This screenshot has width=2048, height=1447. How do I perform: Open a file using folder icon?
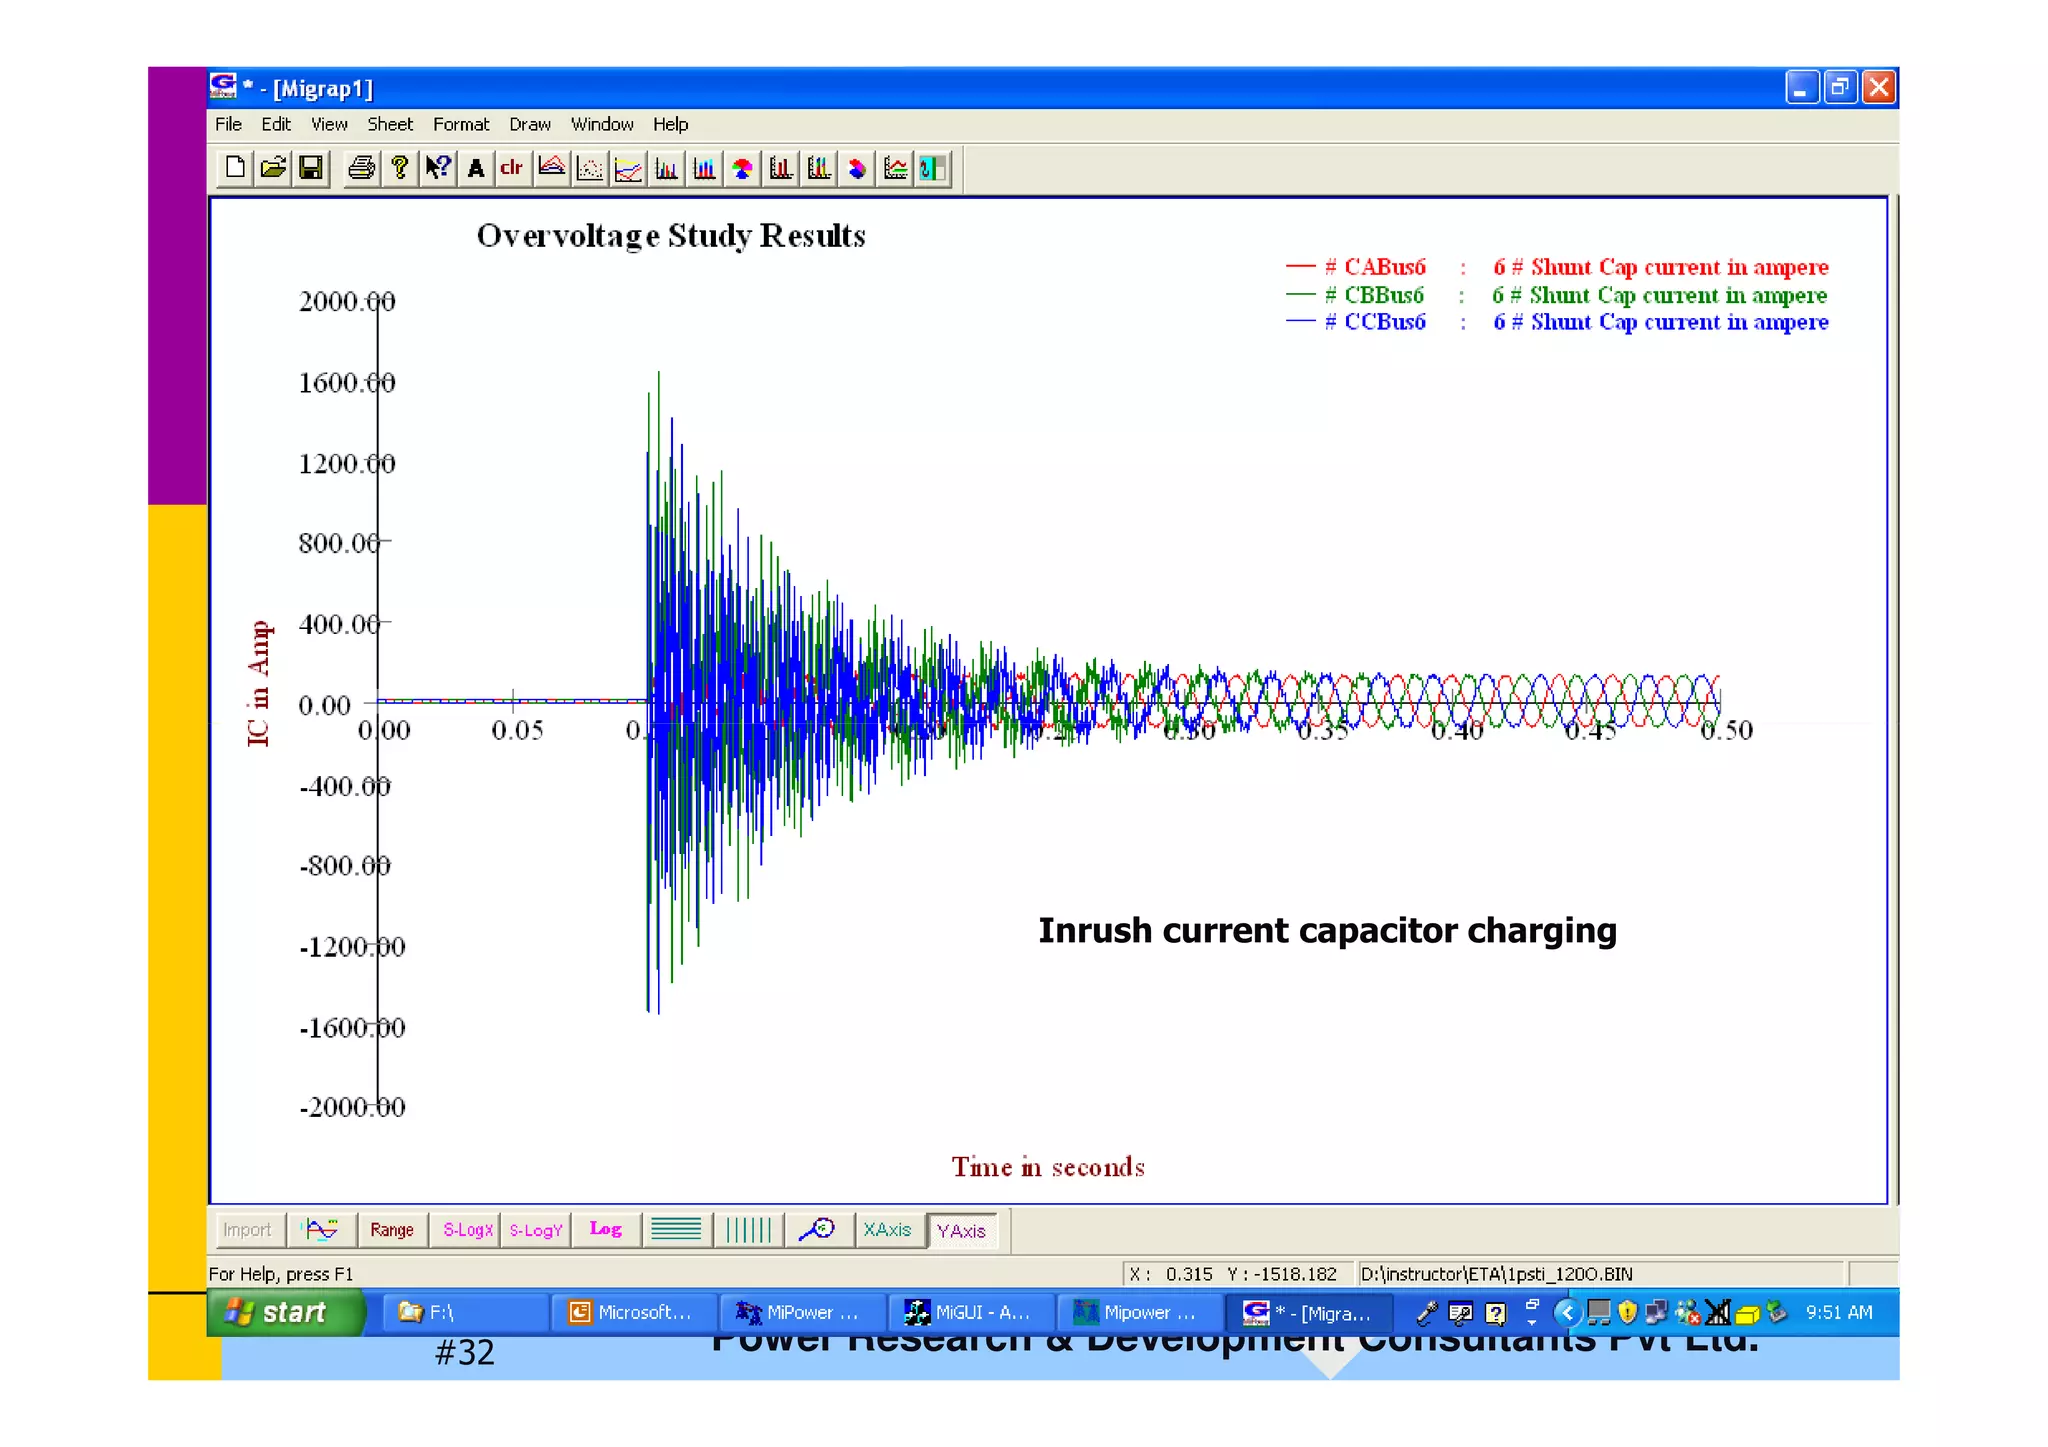273,167
